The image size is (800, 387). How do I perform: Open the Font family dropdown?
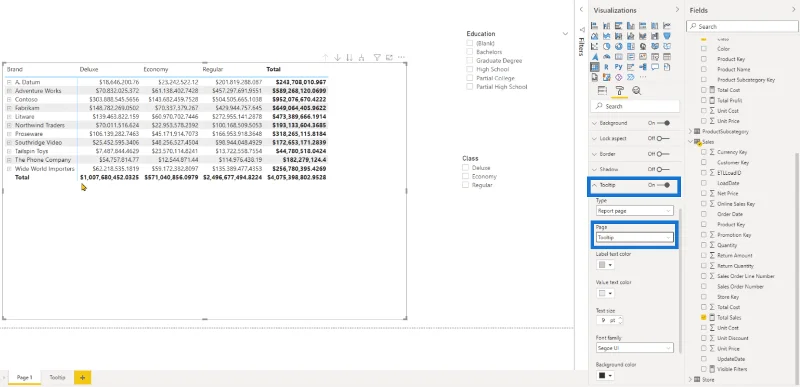point(635,348)
